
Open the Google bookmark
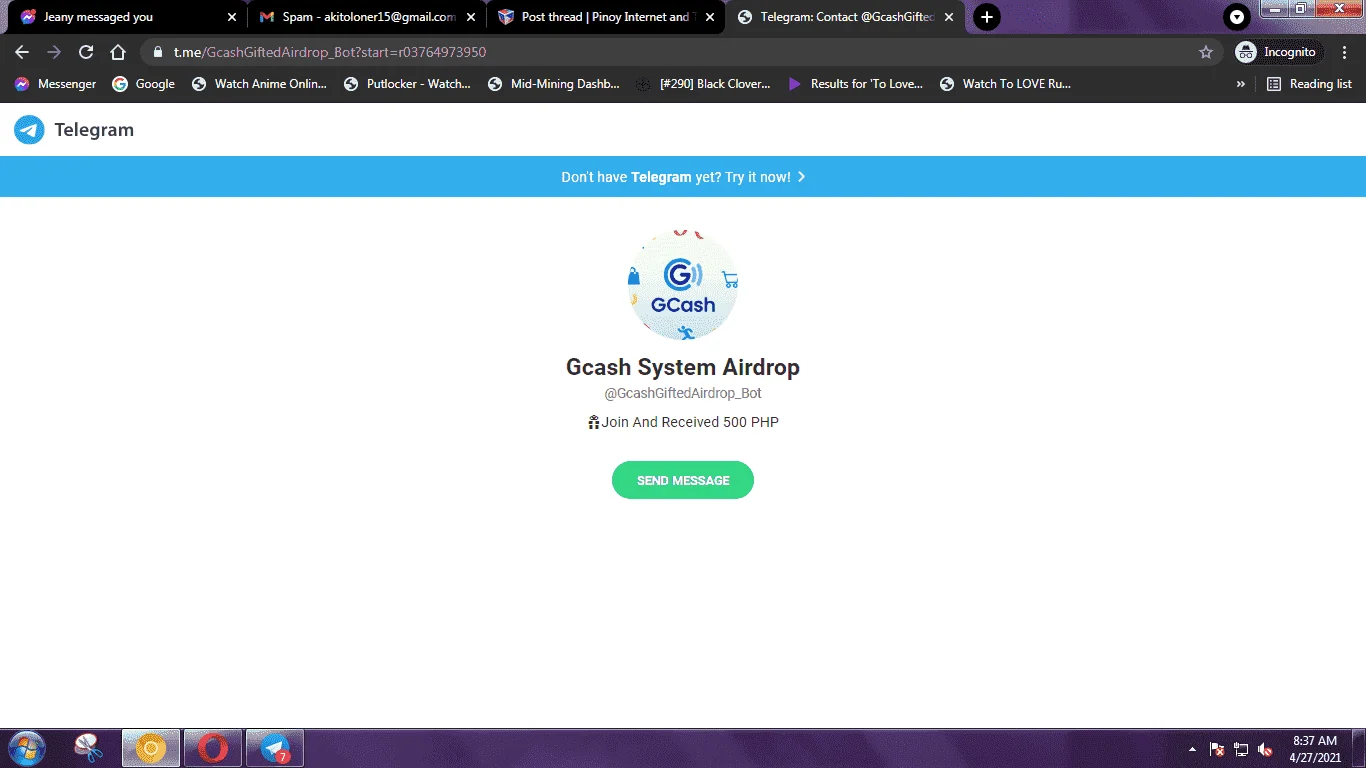tap(143, 84)
